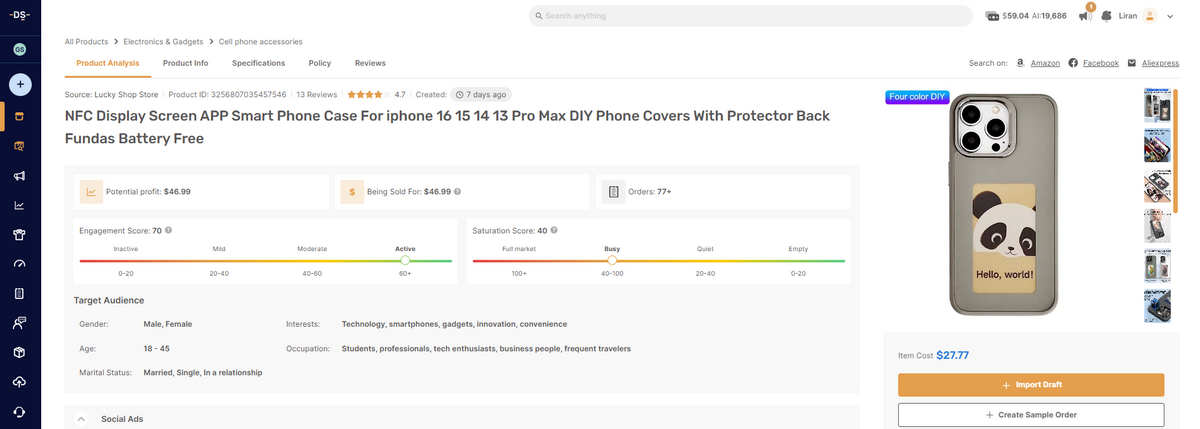
Task: Click the t-shirt icon in left sidebar
Action: [x=19, y=235]
